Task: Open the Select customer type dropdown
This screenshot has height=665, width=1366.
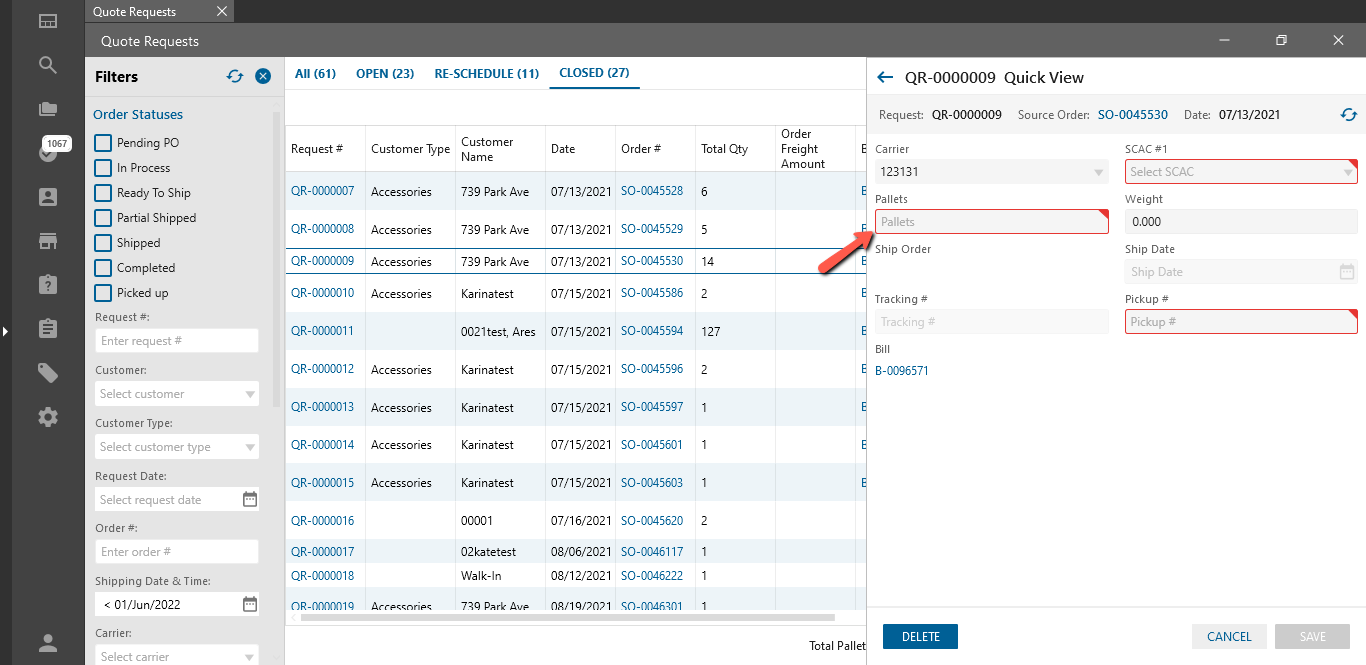Action: click(177, 447)
